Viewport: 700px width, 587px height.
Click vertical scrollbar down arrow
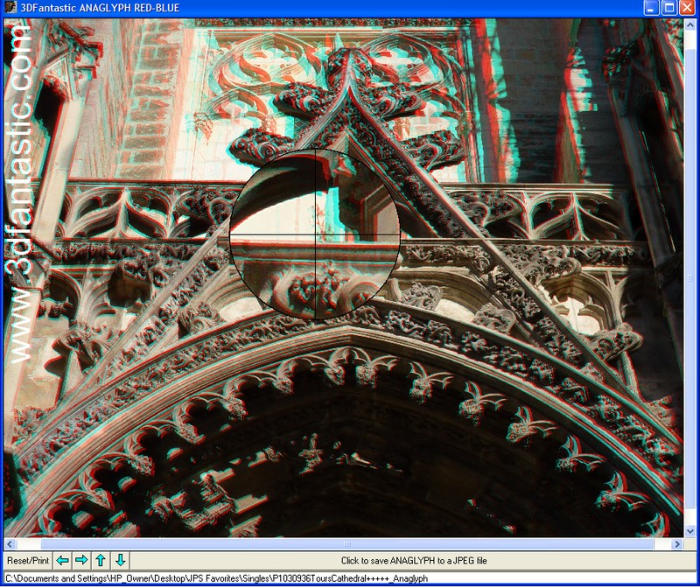pos(690,531)
